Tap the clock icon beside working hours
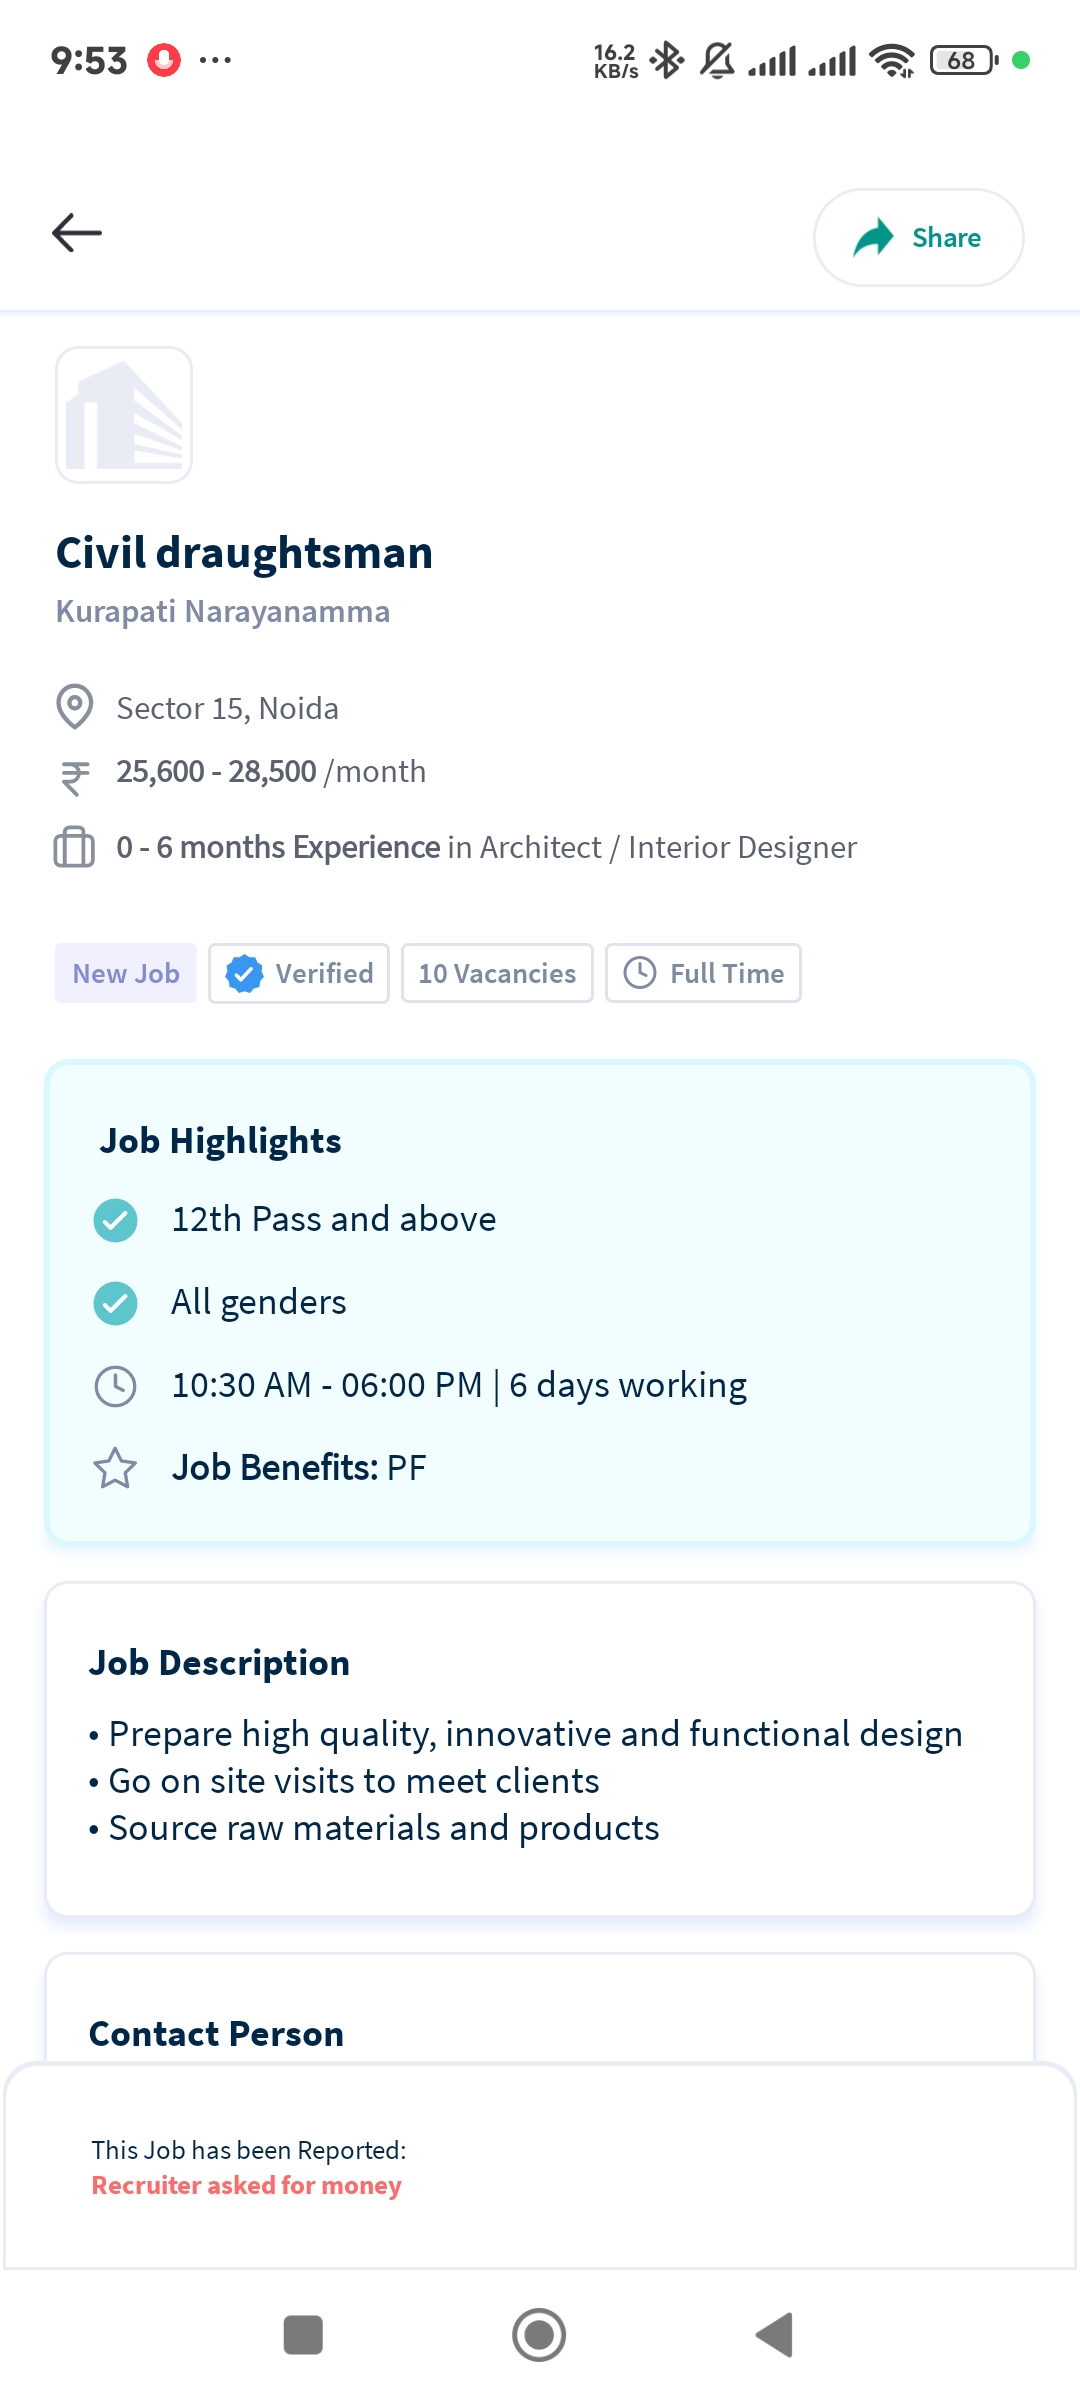The image size is (1080, 2400). (115, 1386)
